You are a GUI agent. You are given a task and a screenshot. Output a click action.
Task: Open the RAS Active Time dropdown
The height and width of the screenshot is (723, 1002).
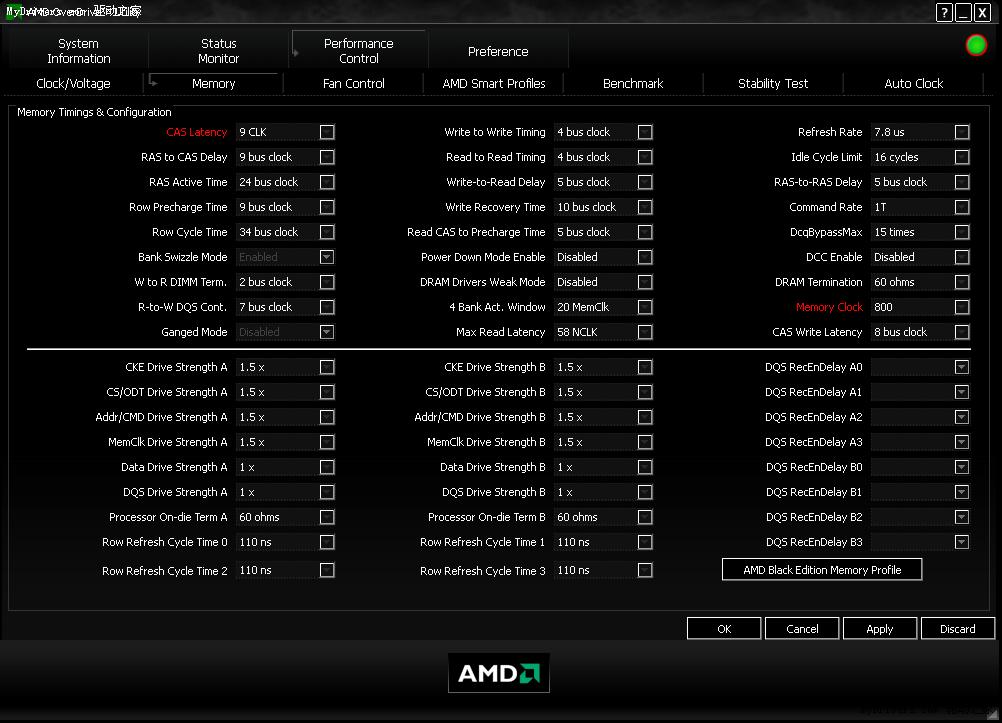pos(327,182)
